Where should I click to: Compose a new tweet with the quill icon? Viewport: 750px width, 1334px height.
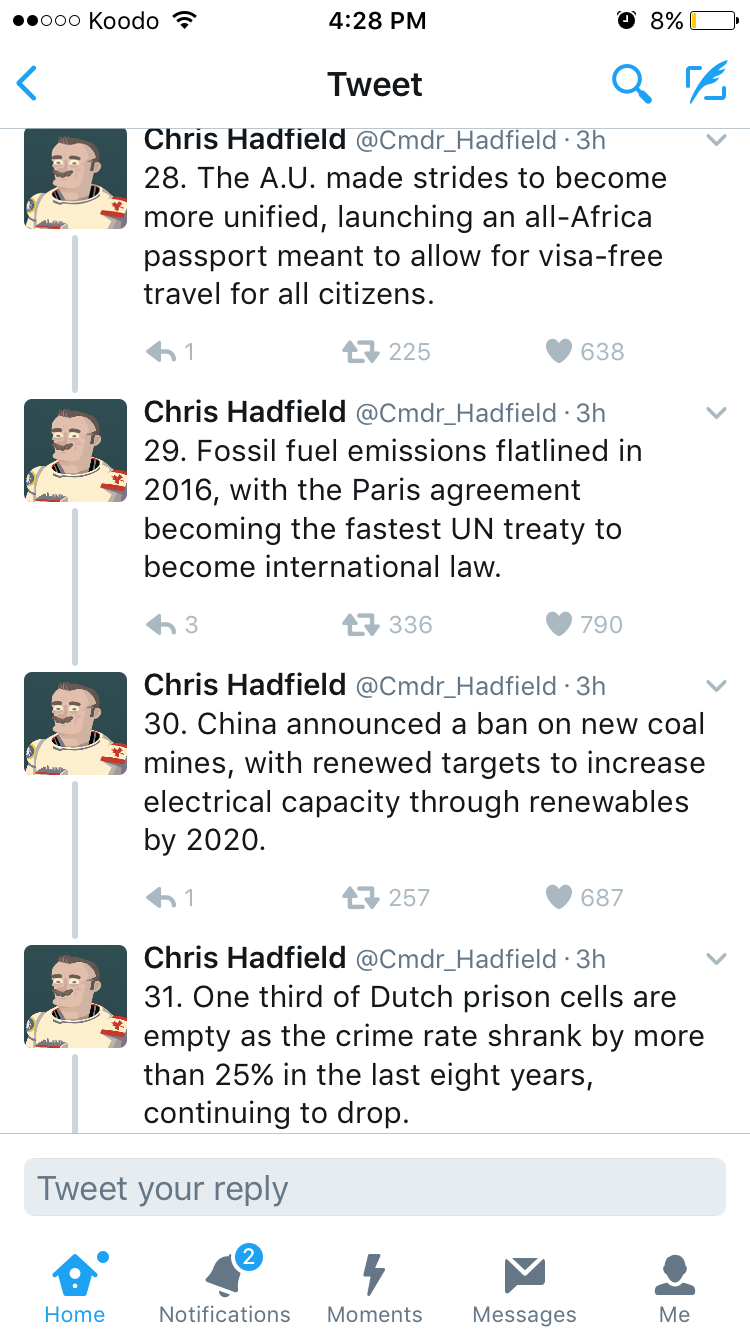tap(705, 84)
